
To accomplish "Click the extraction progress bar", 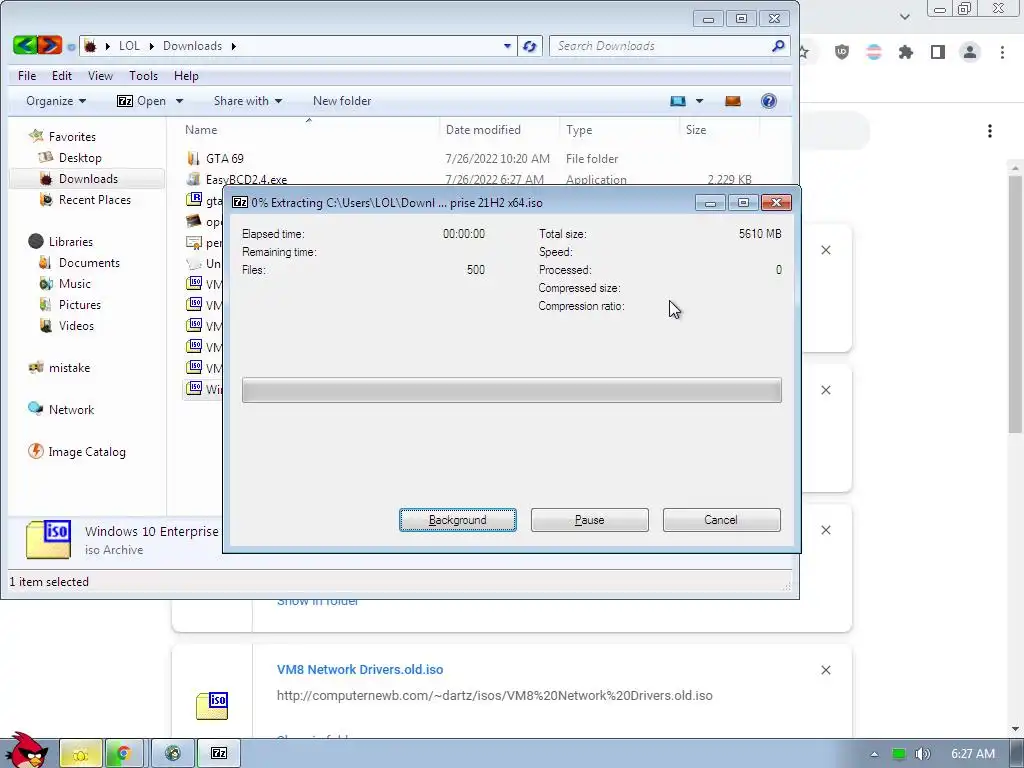I will tap(512, 390).
